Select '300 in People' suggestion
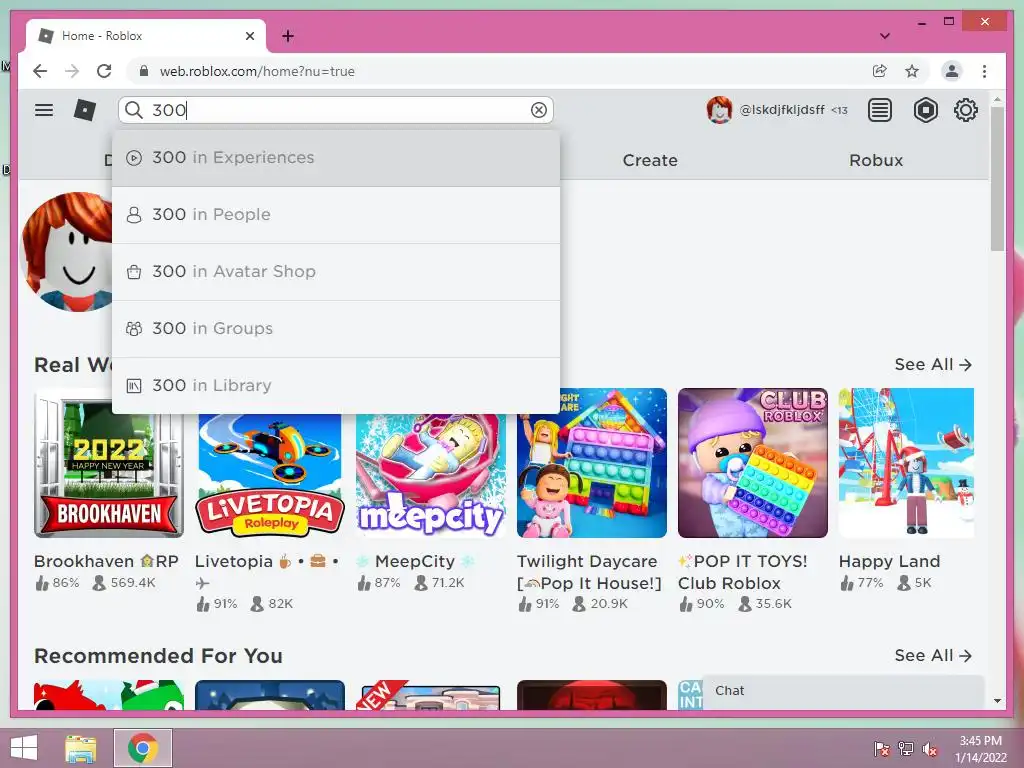The height and width of the screenshot is (768, 1024). [336, 215]
